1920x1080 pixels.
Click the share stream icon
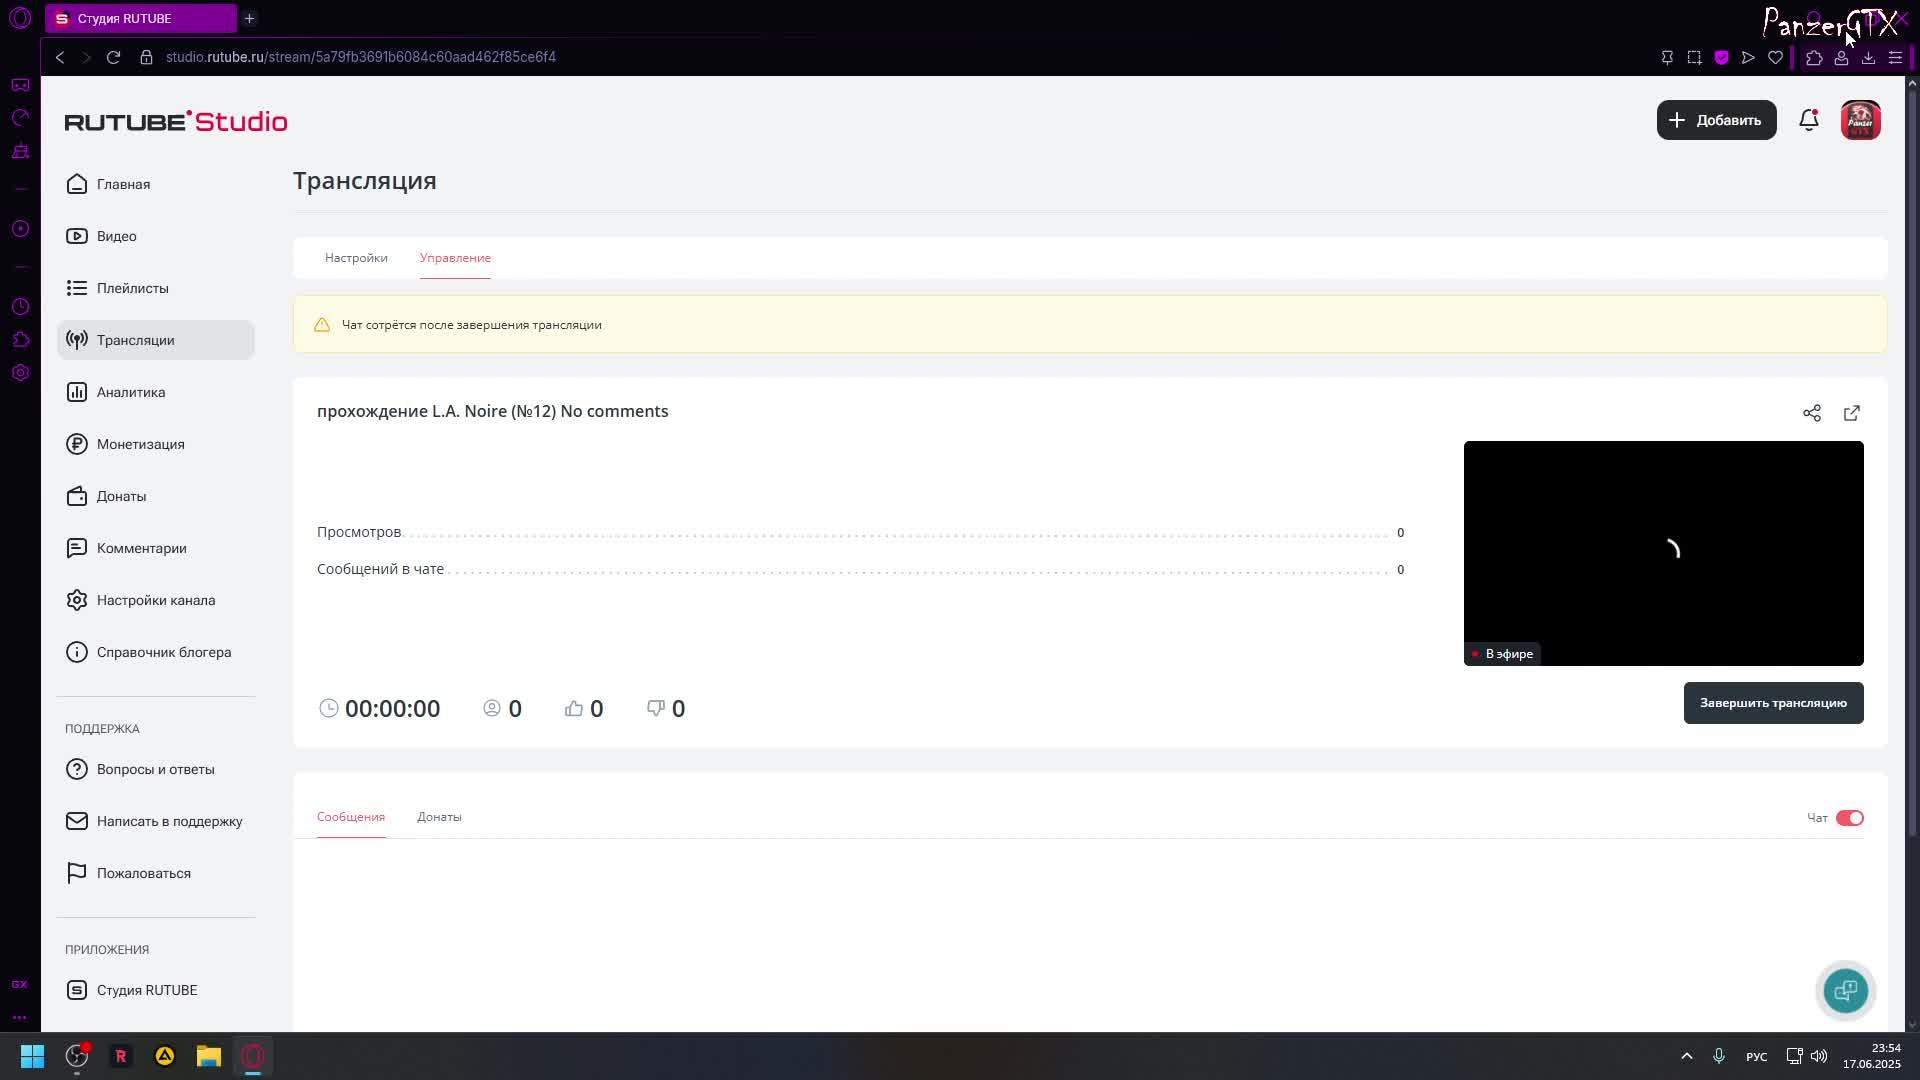pyautogui.click(x=1811, y=413)
